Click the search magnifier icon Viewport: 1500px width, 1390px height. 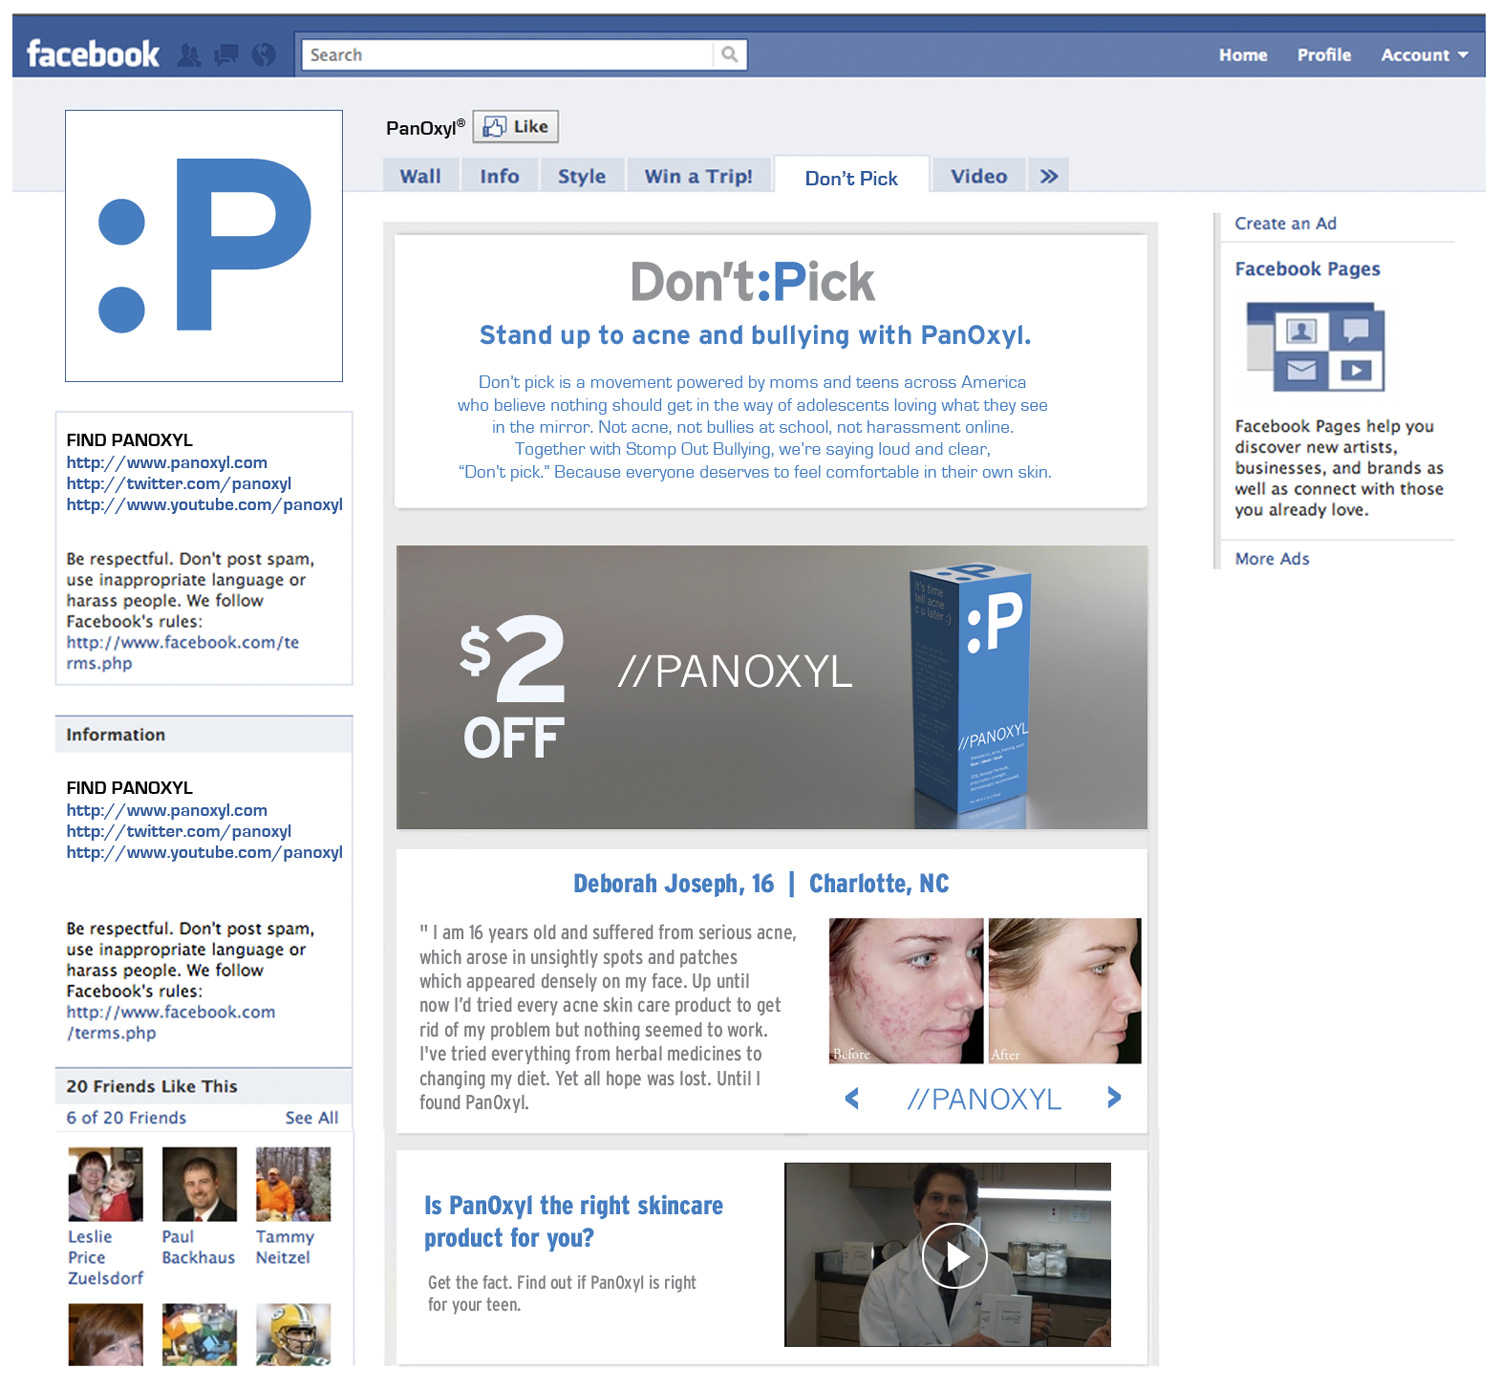point(730,55)
